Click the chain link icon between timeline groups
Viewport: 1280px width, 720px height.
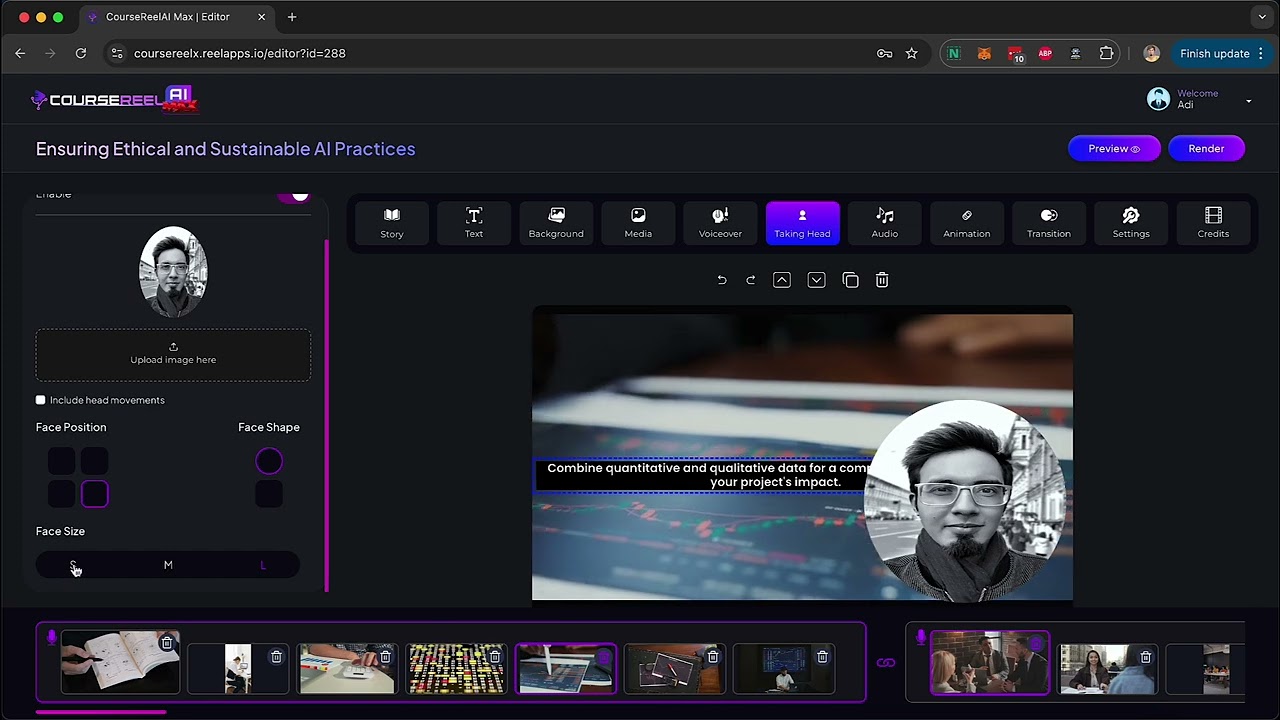[x=886, y=662]
